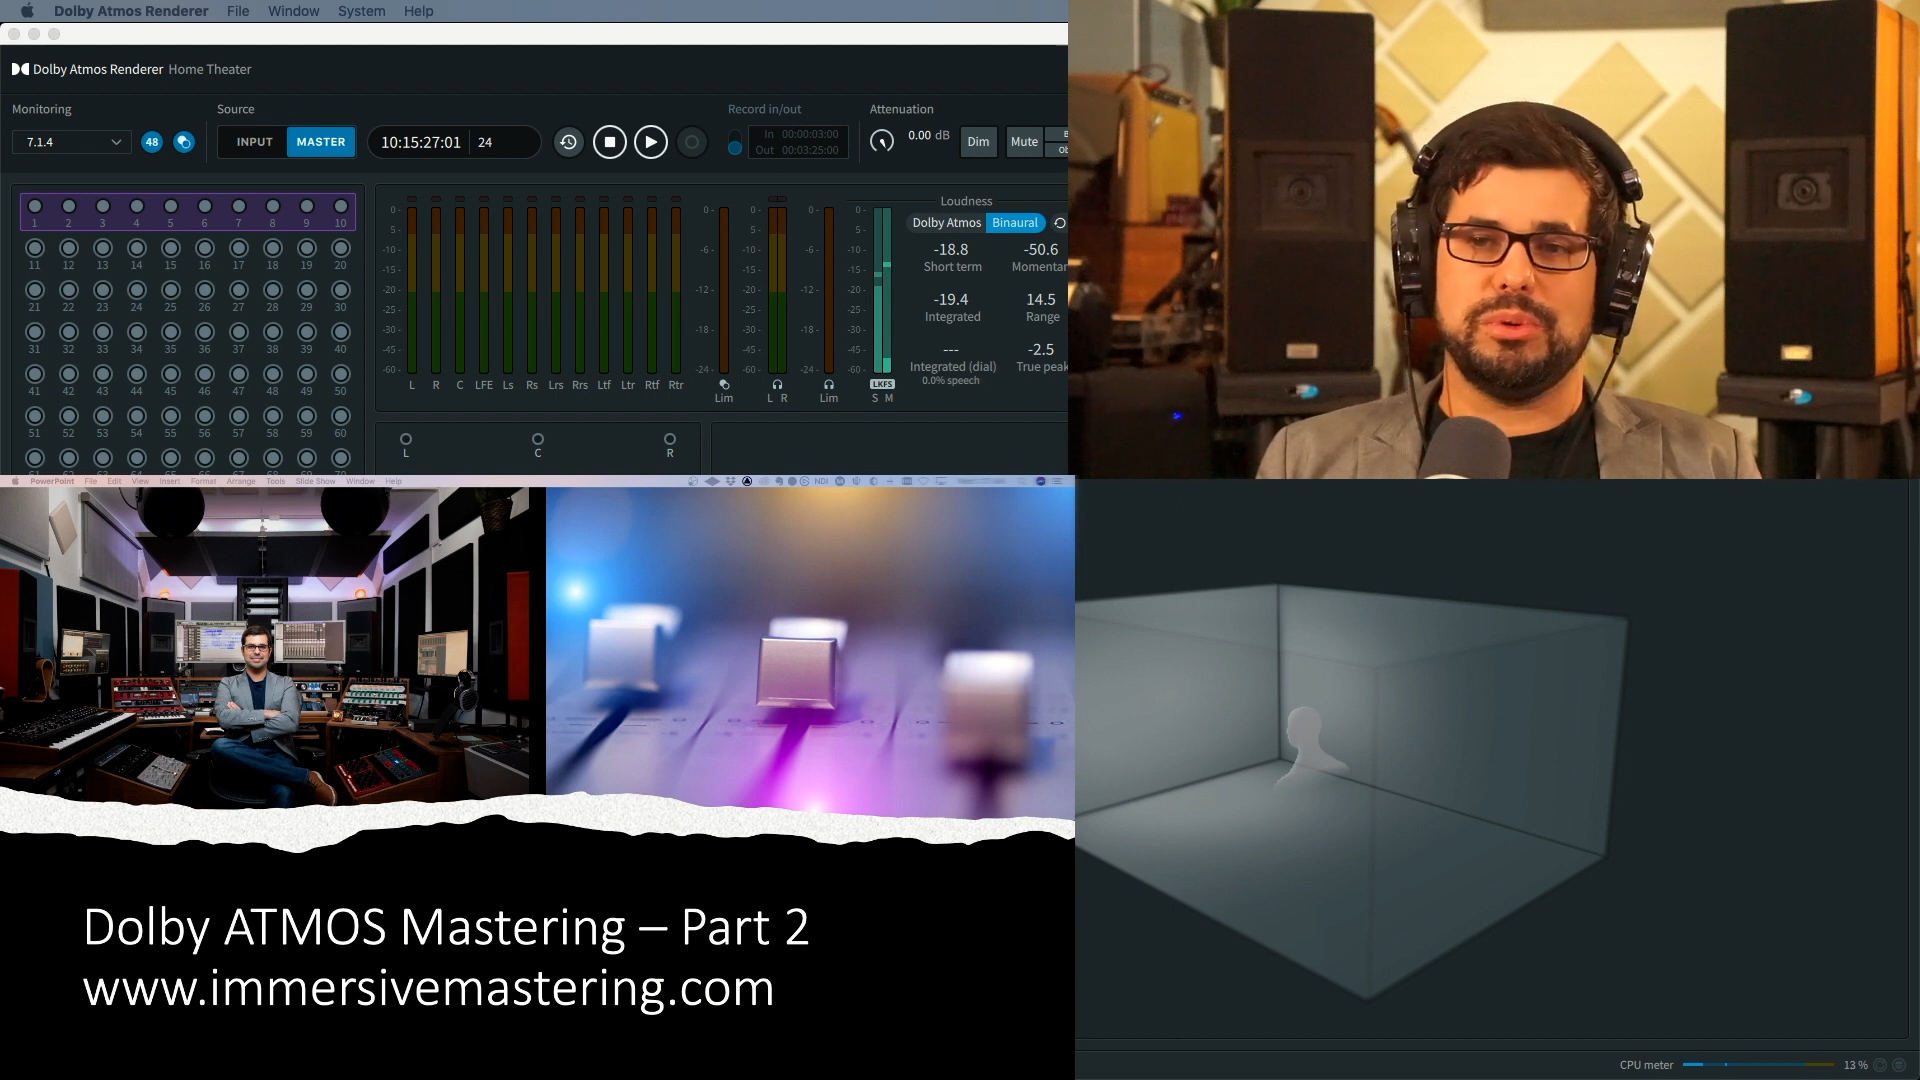Click the record button in transport

point(692,142)
